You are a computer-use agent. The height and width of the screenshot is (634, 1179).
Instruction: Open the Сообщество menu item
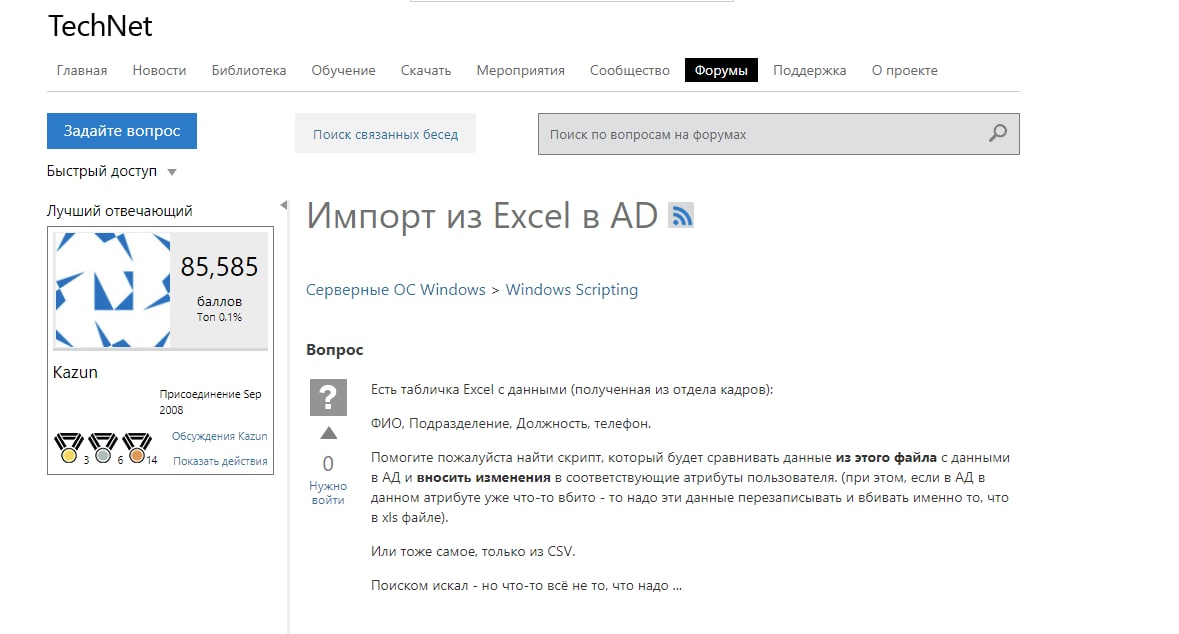coord(629,70)
